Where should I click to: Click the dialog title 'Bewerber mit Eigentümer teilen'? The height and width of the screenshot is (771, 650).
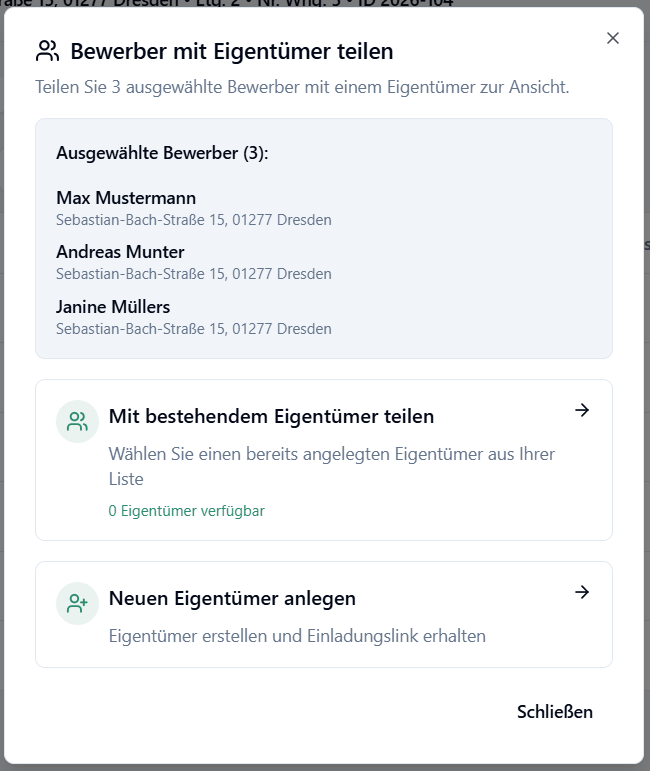(232, 51)
